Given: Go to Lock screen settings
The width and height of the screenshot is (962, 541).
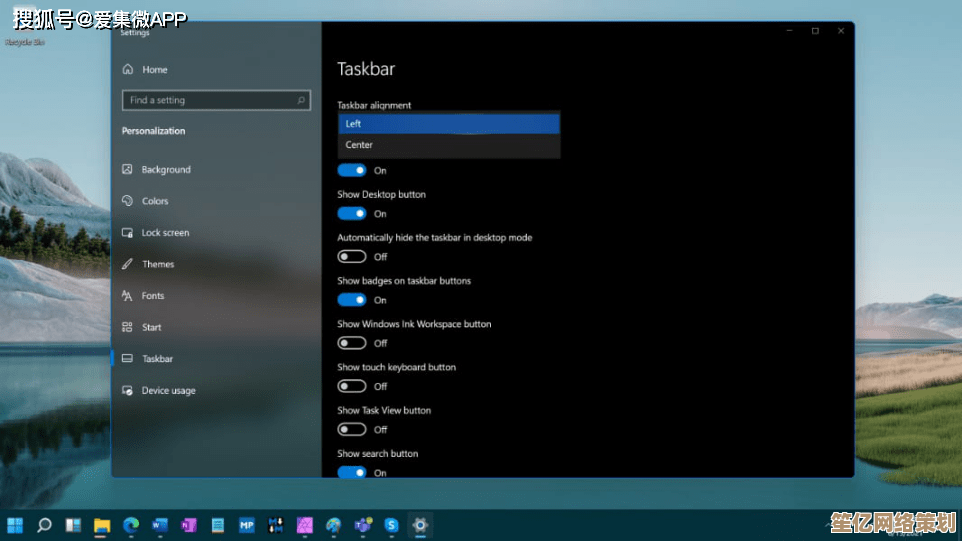Looking at the screenshot, I should [164, 233].
